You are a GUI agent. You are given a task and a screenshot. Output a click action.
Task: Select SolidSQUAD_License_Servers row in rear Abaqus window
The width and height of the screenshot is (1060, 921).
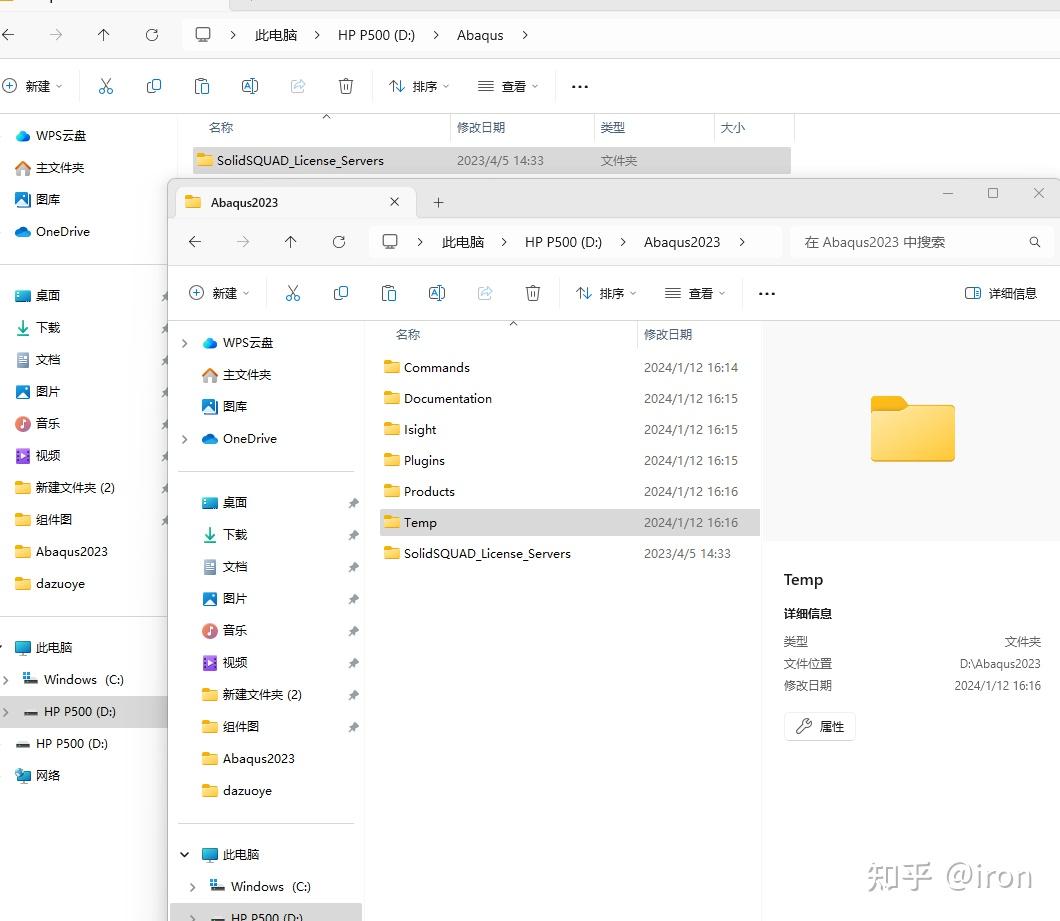[x=491, y=160]
